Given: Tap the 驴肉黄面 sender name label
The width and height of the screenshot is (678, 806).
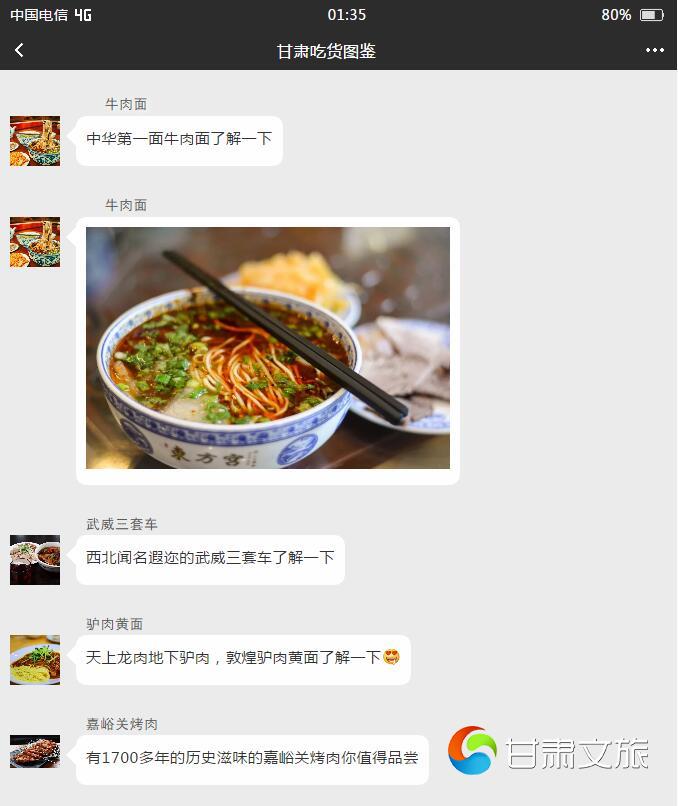Looking at the screenshot, I should [115, 624].
